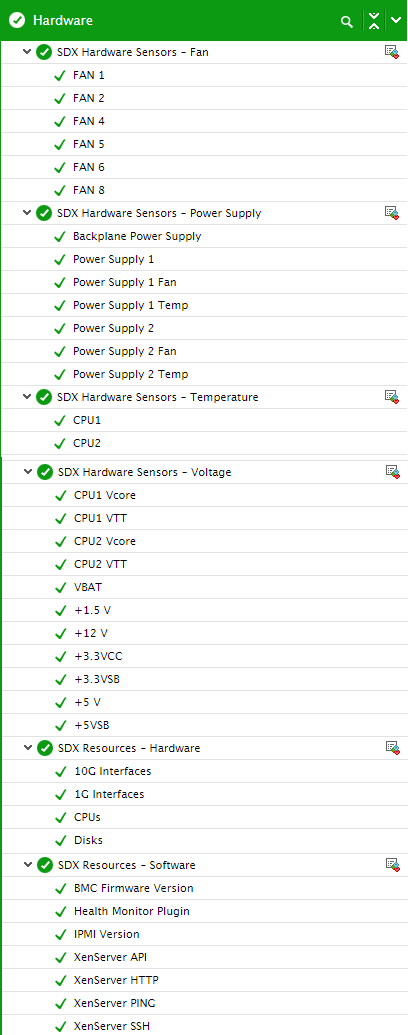
Task: Click the edit icon for Temperature sensors group
Action: pos(392,397)
